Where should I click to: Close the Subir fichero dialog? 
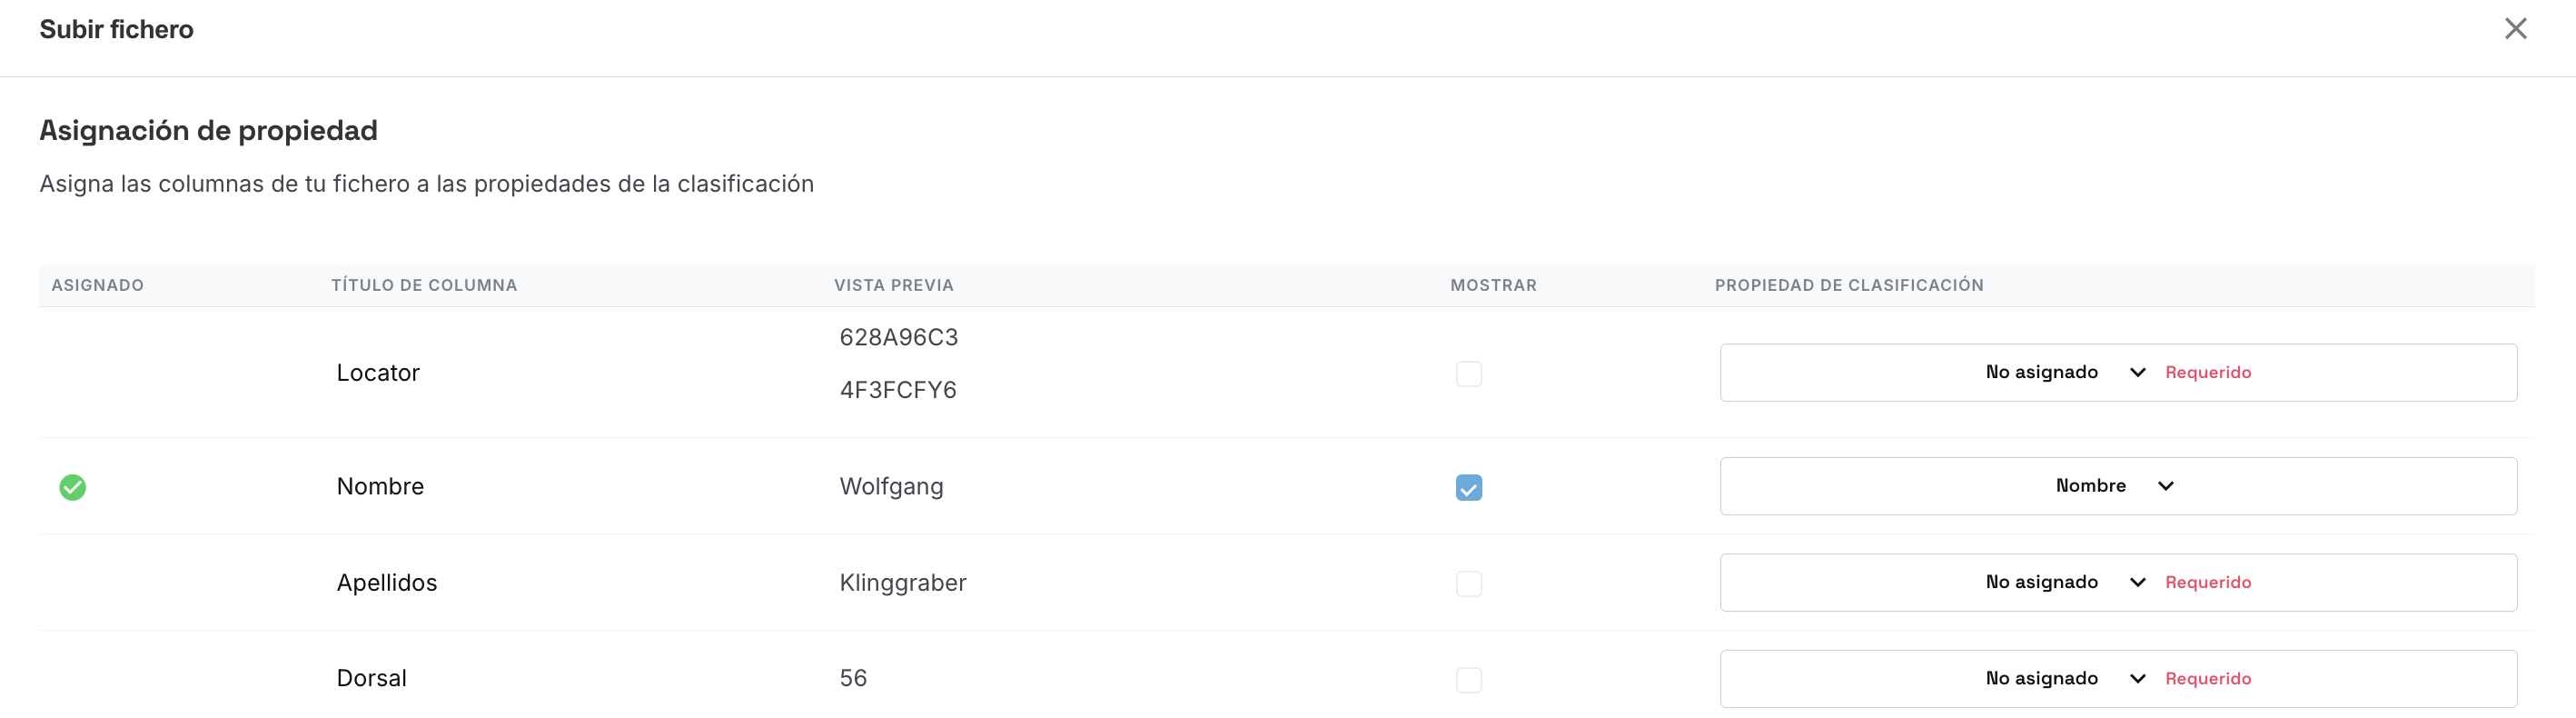2515,29
